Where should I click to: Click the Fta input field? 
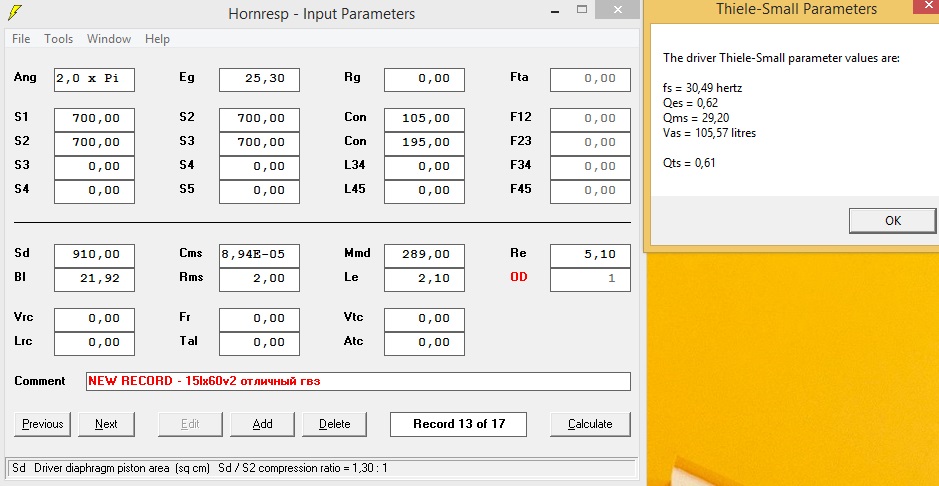(590, 80)
